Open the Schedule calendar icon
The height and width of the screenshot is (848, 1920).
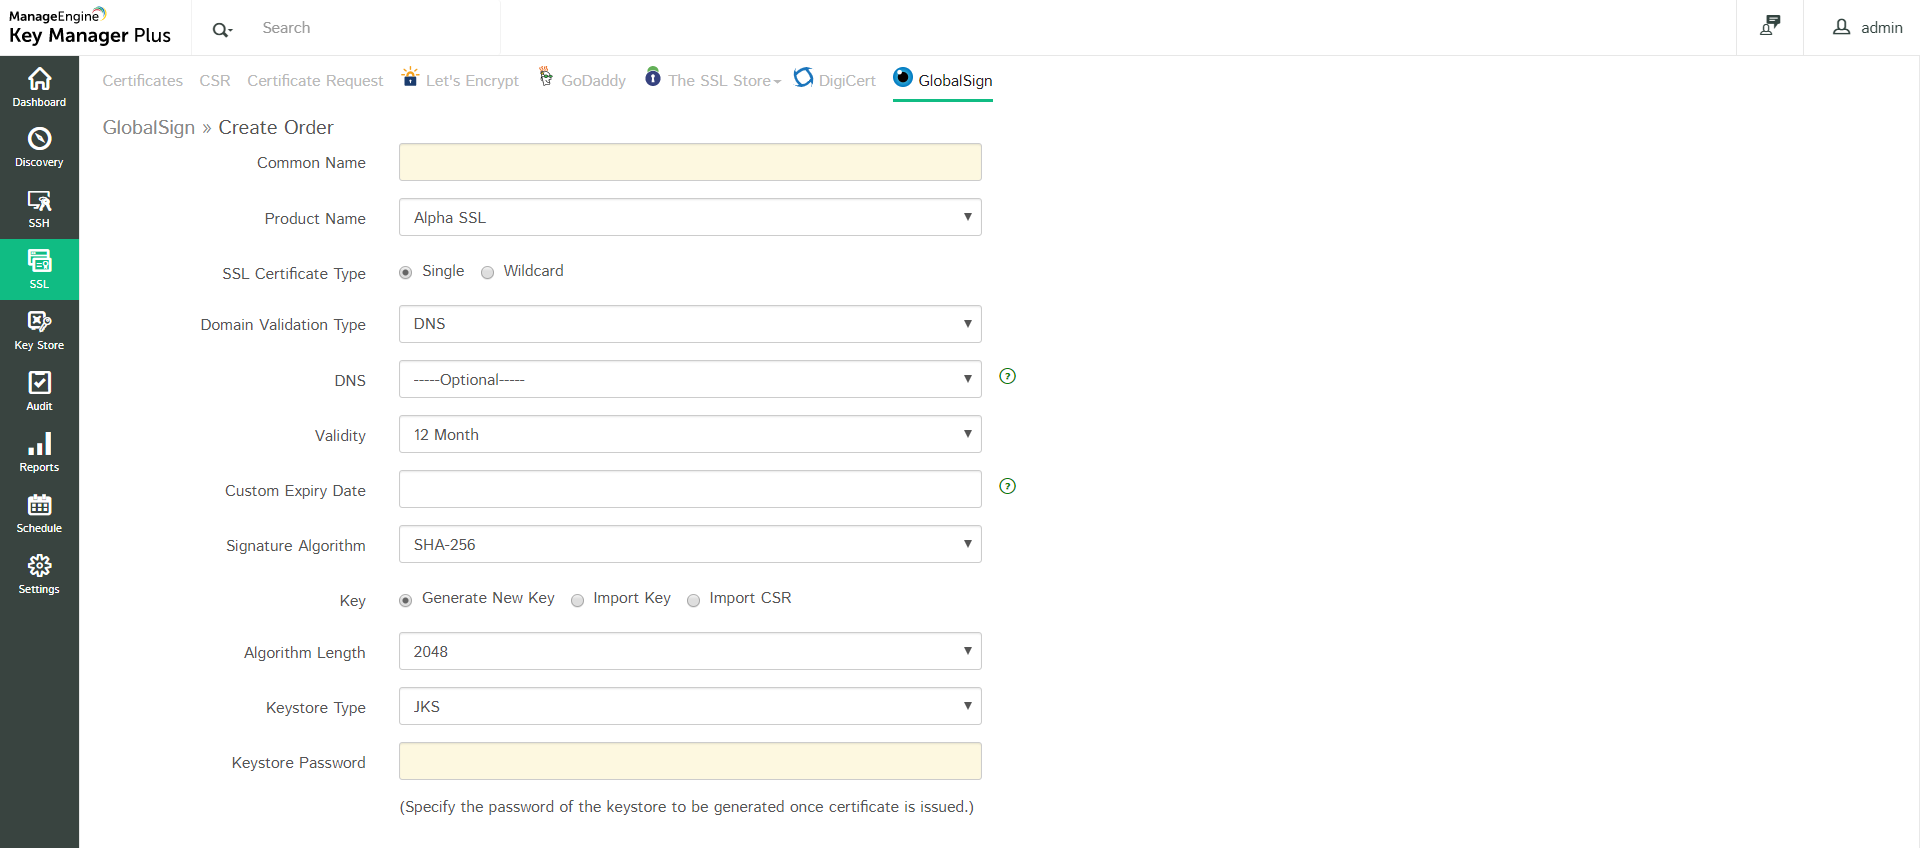coord(39,513)
